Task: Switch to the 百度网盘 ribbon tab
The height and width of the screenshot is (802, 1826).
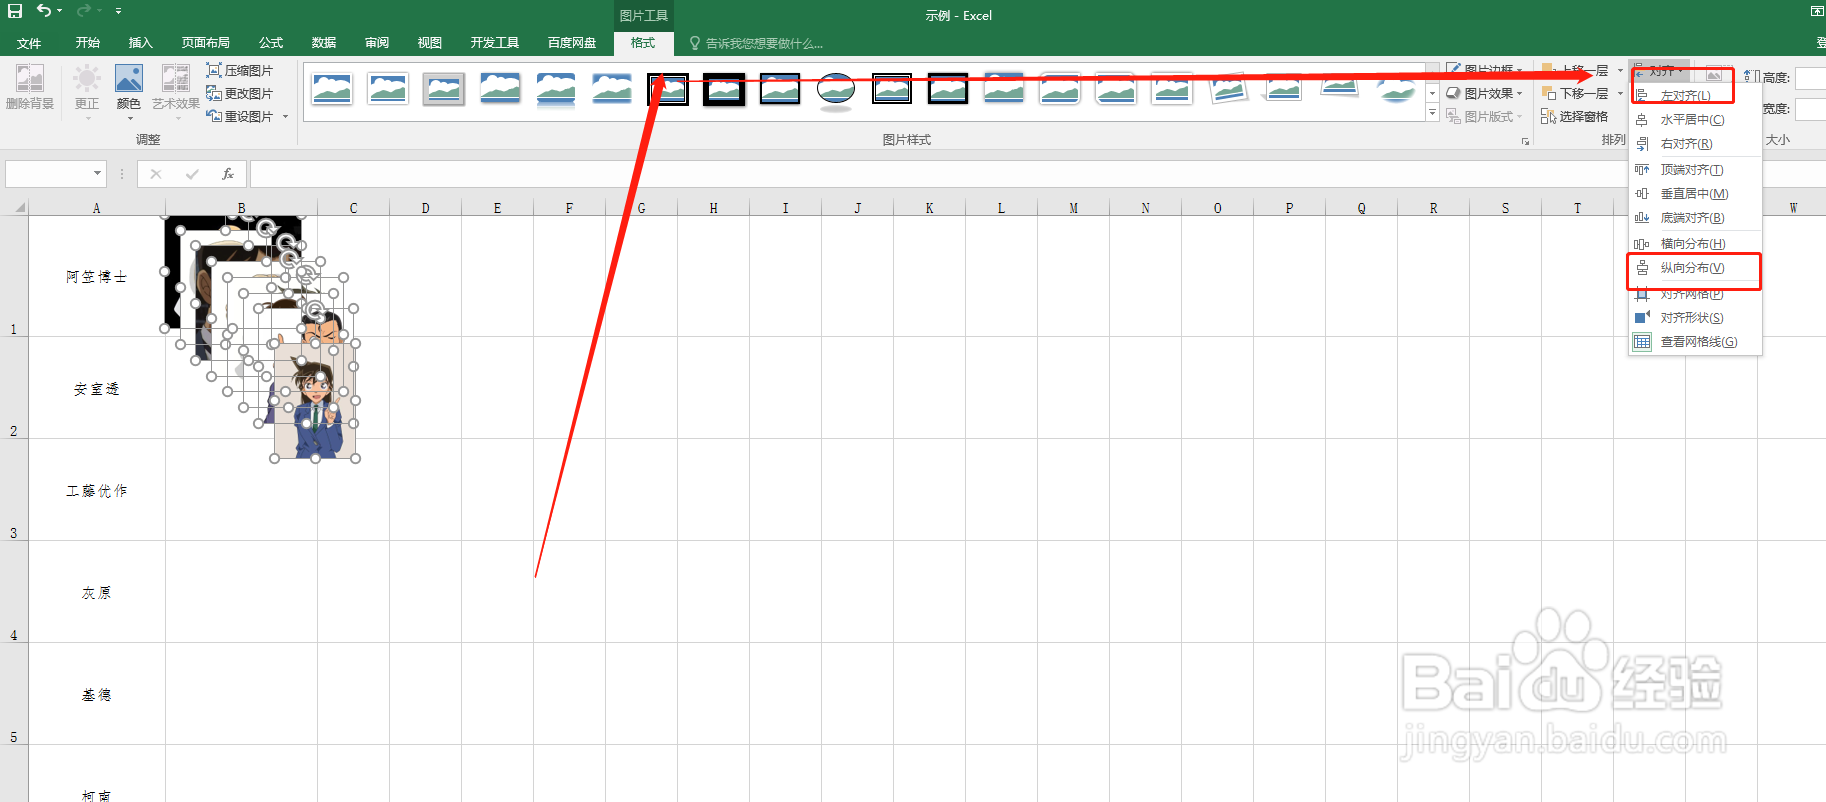Action: (x=572, y=43)
